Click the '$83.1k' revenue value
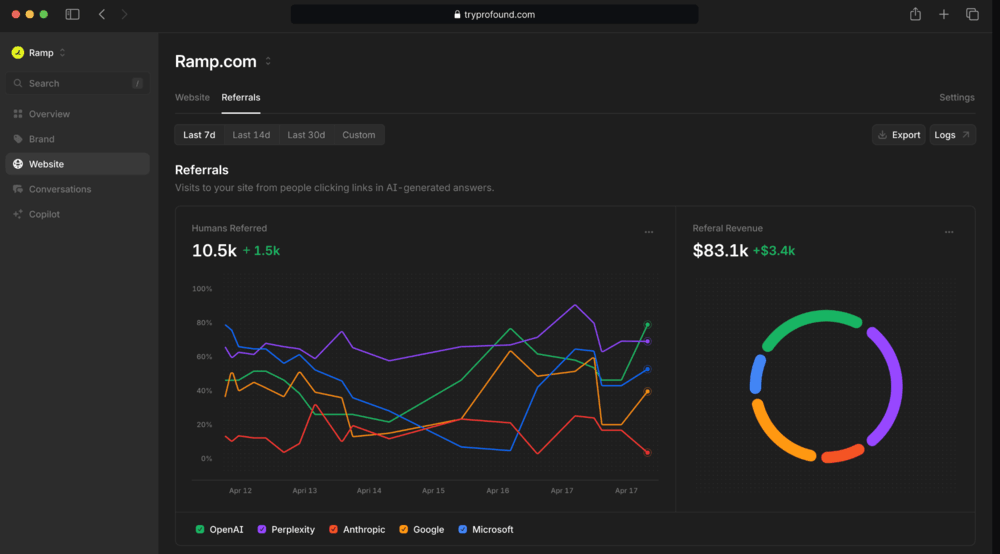Image resolution: width=1000 pixels, height=554 pixels. click(720, 251)
